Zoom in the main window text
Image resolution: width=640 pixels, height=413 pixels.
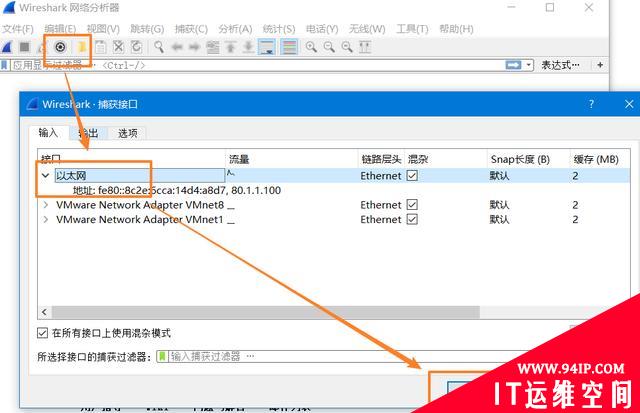point(311,47)
